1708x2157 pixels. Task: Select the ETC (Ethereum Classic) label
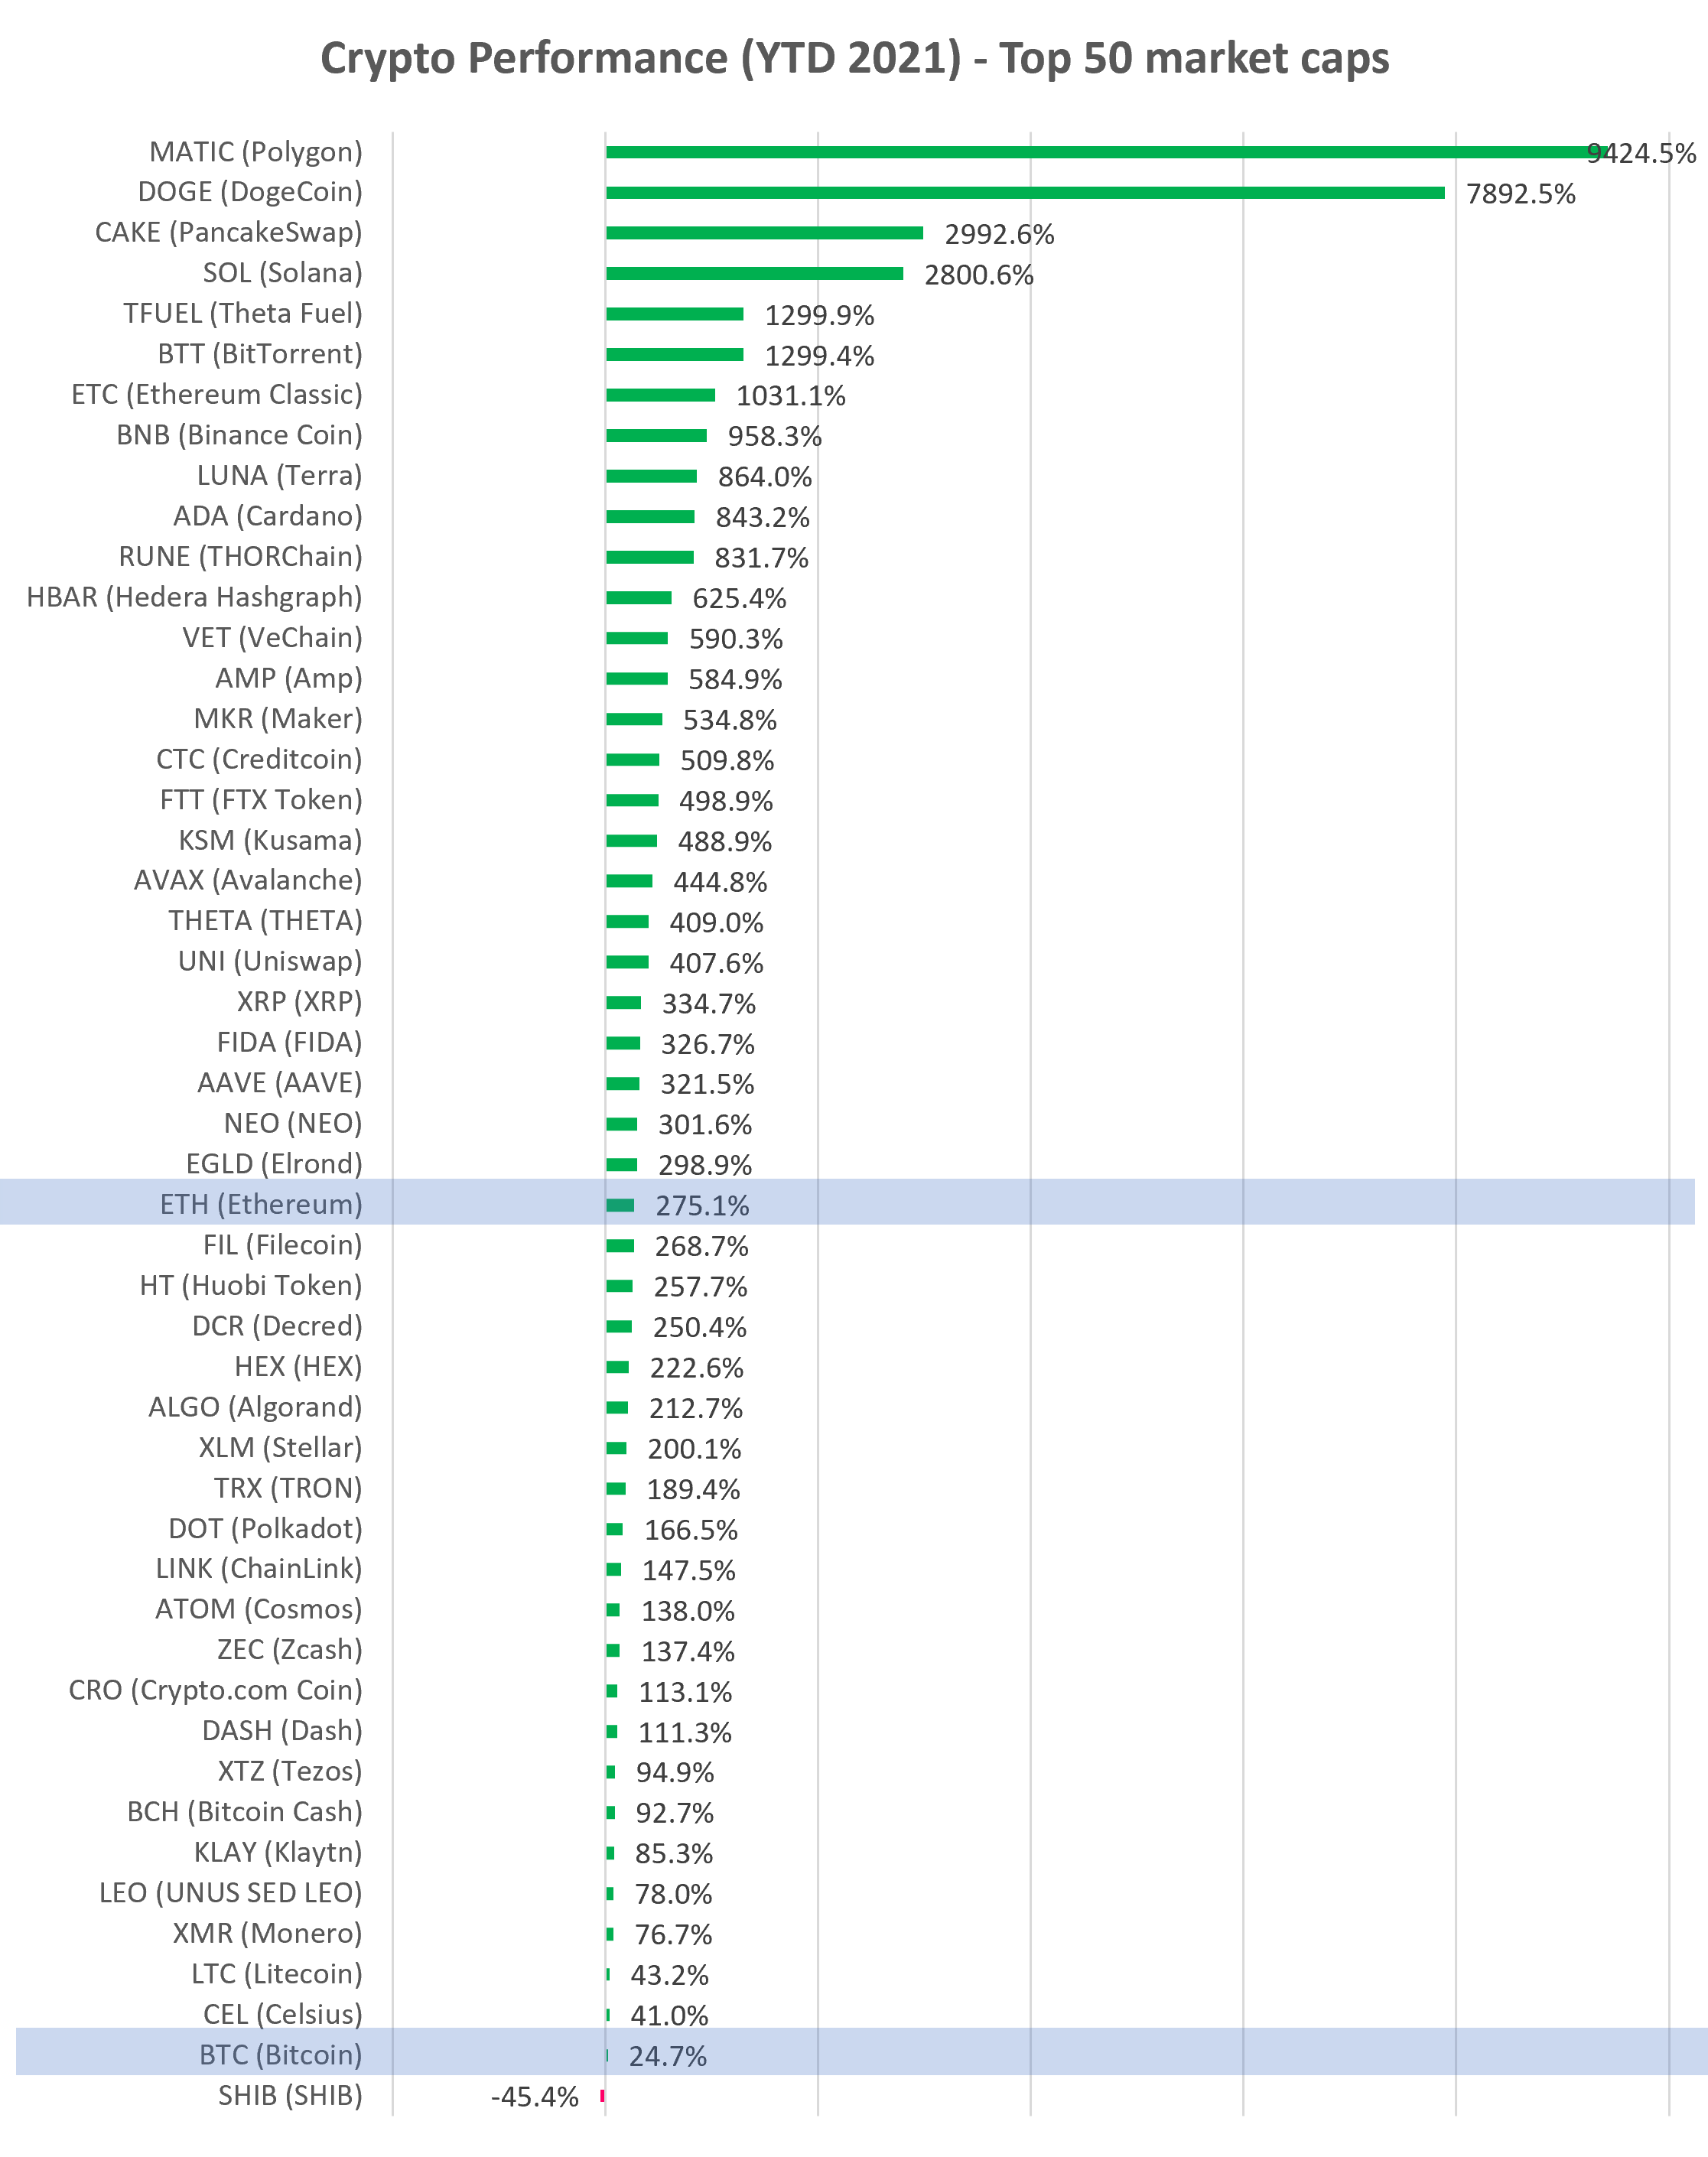pyautogui.click(x=217, y=395)
